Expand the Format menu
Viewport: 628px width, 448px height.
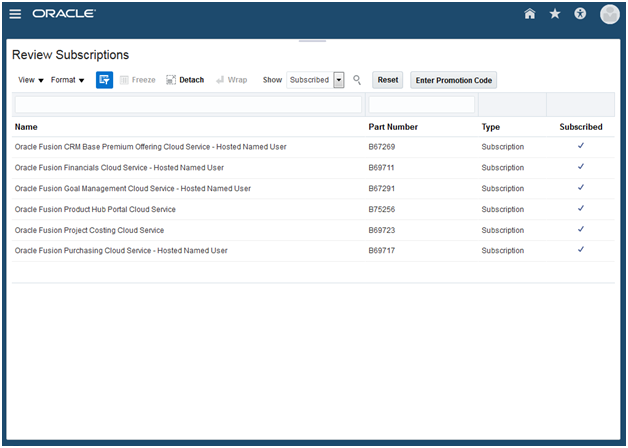click(68, 80)
